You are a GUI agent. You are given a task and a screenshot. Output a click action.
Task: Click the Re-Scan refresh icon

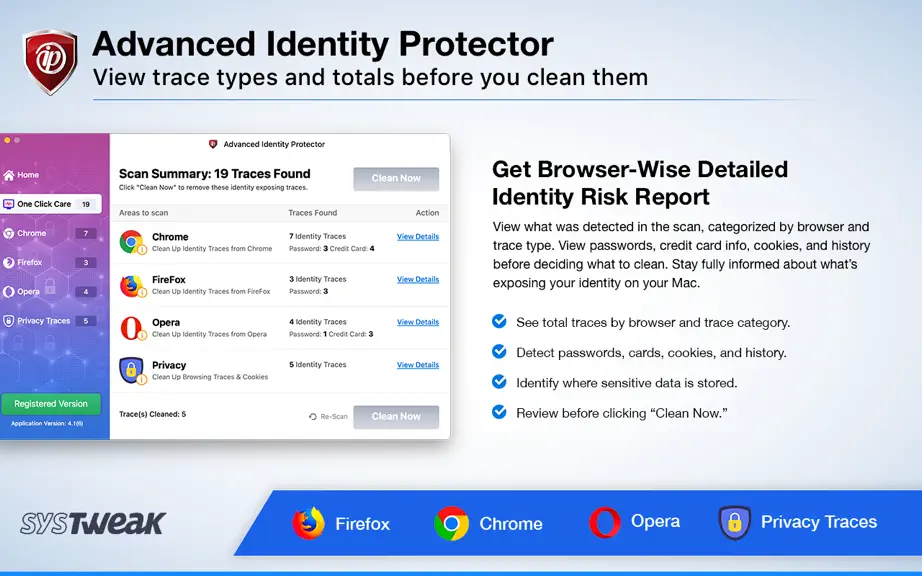click(x=313, y=417)
